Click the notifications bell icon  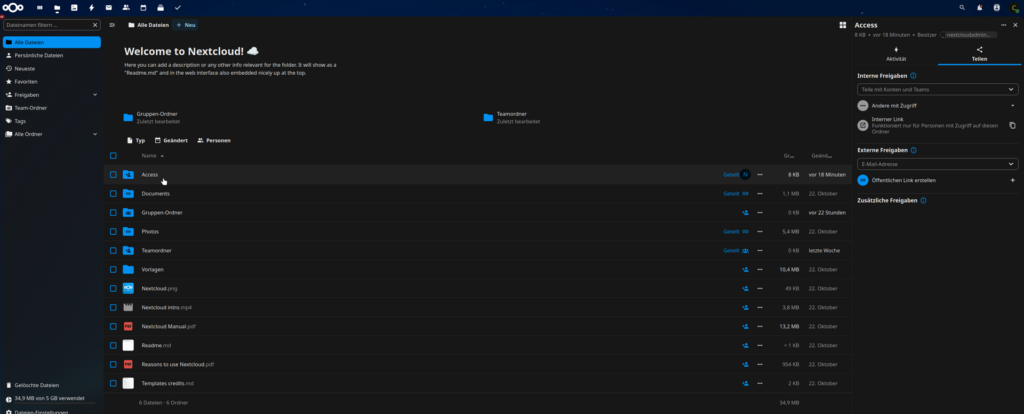pyautogui.click(x=979, y=7)
